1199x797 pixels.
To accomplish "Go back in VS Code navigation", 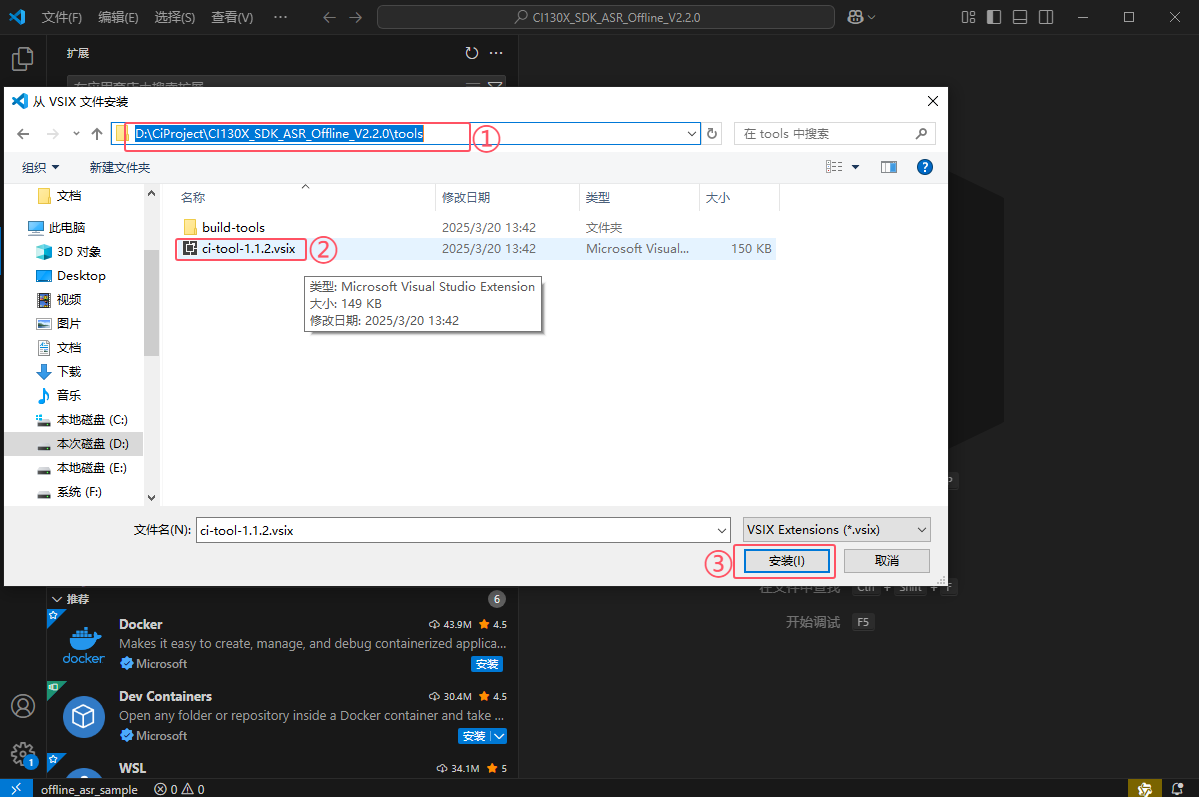I will 330,17.
